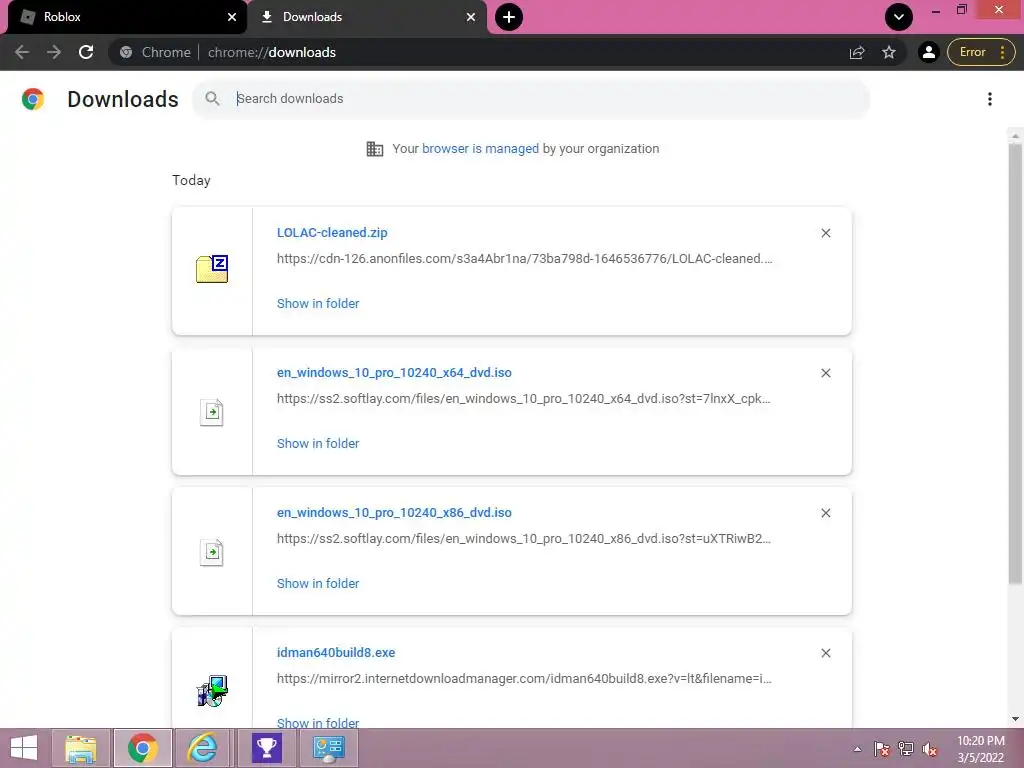Select the Downloads browser tab
1024x768 pixels.
tap(366, 17)
